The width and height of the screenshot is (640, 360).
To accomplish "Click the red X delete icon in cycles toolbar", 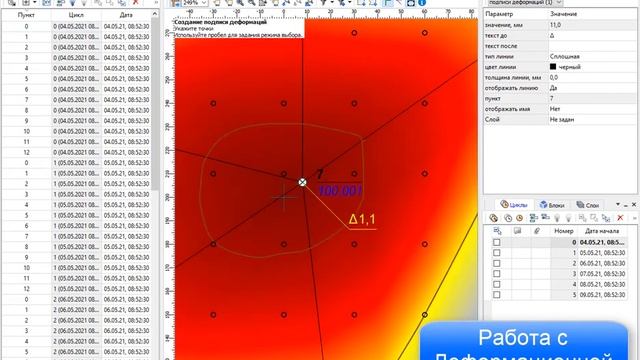I will point(620,218).
